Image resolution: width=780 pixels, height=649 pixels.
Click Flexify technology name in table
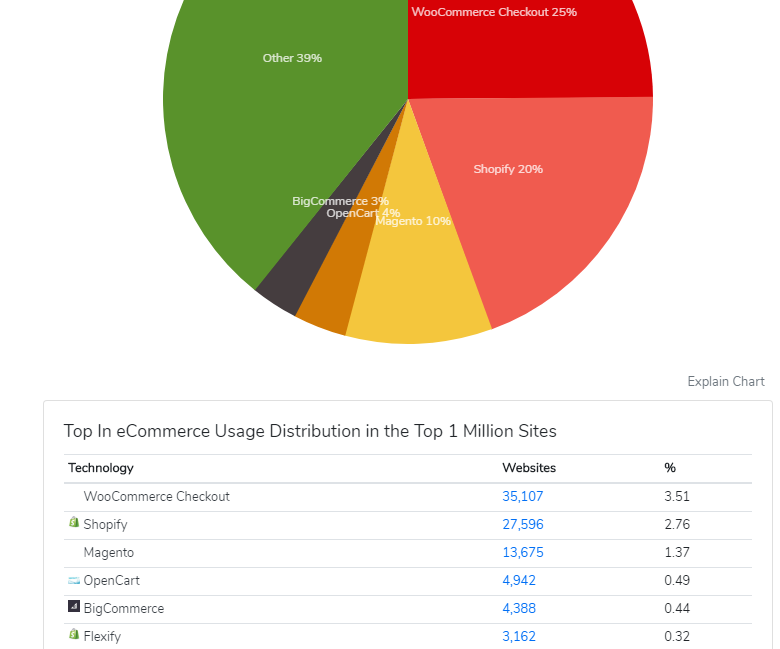tap(102, 637)
